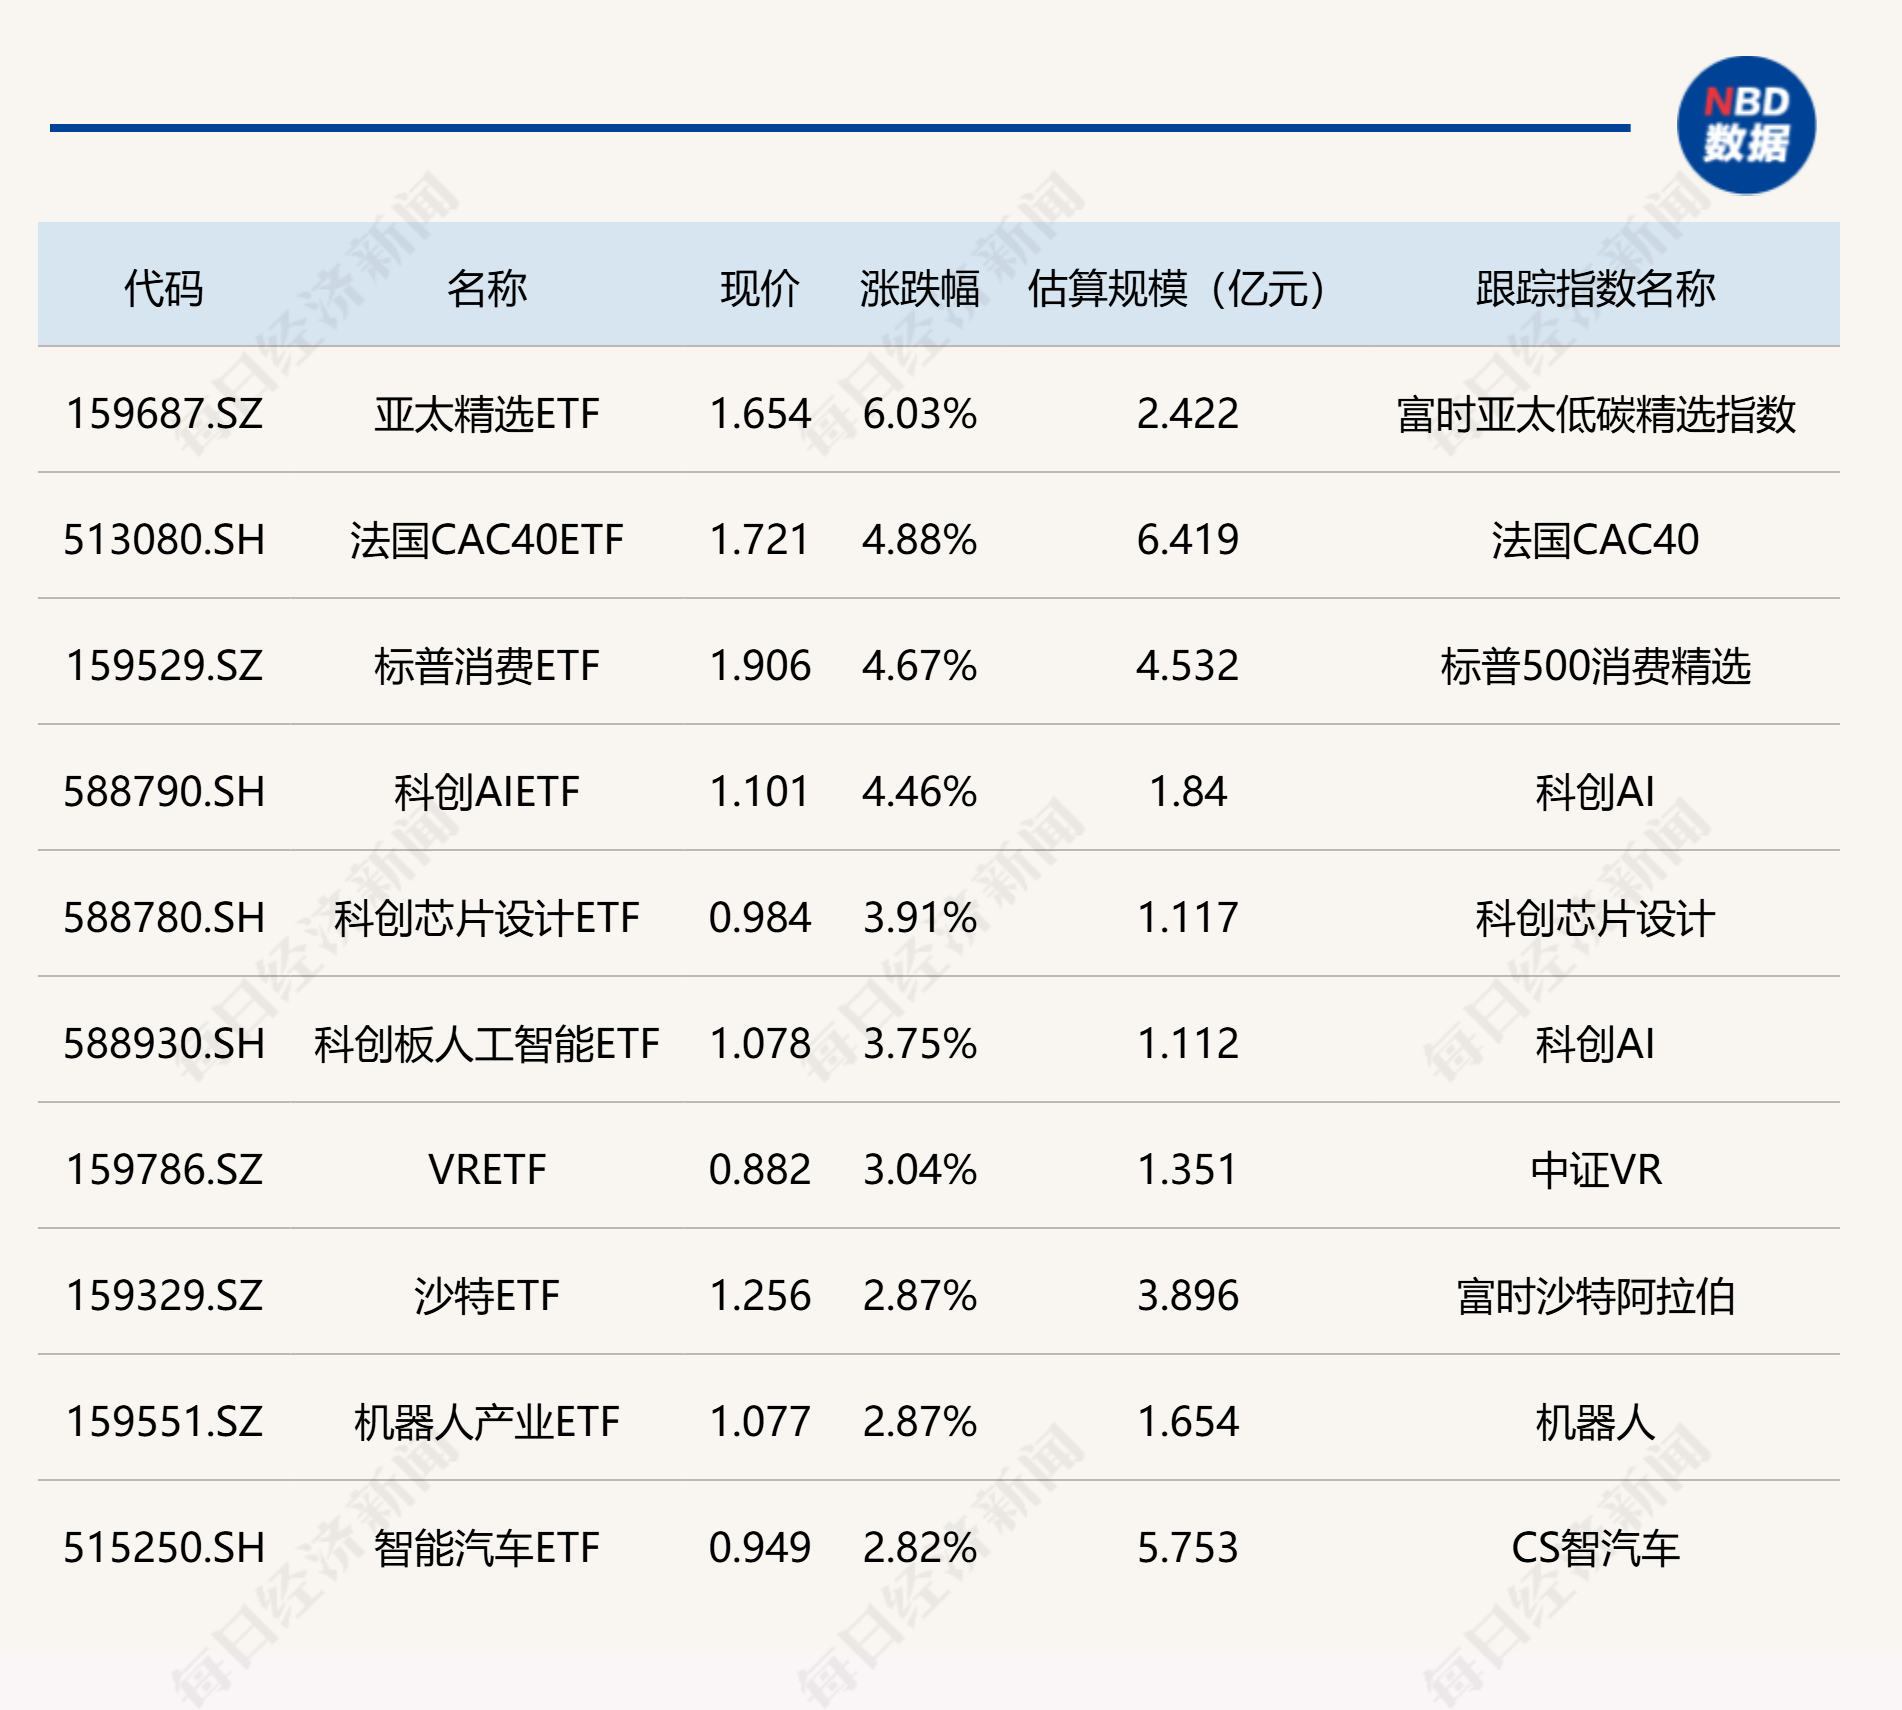1902x1710 pixels.
Task: Select 标普消费ETF row name
Action: point(487,664)
